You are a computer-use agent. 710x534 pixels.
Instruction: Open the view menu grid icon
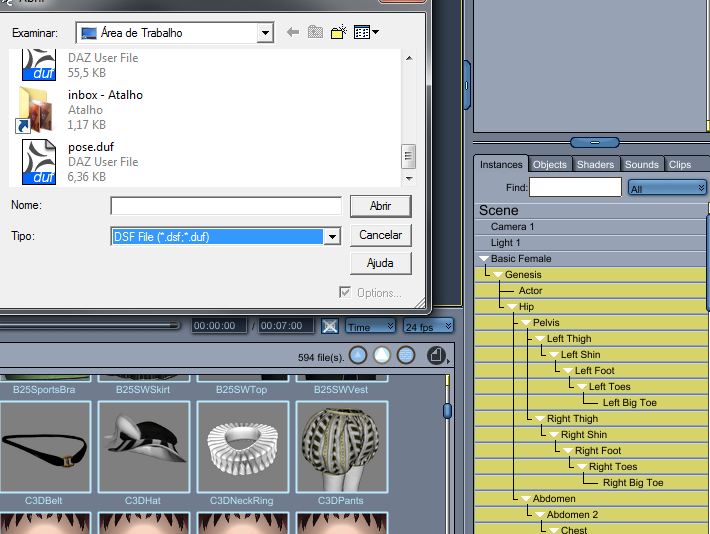(366, 32)
